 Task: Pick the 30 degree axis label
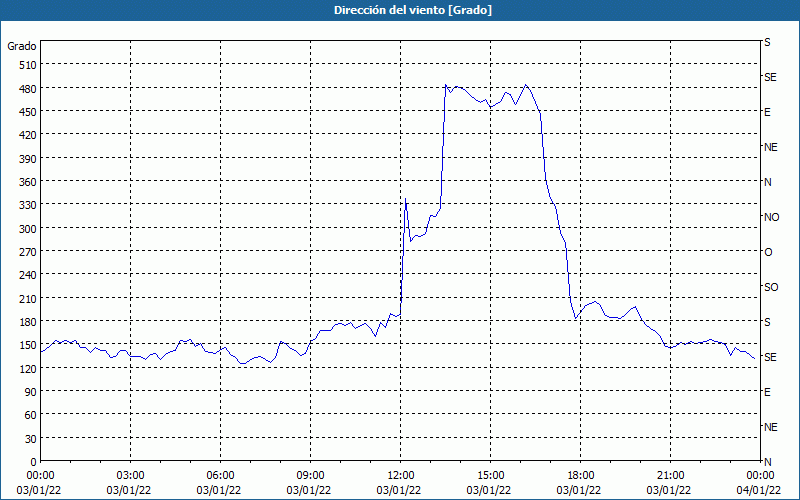(x=31, y=438)
